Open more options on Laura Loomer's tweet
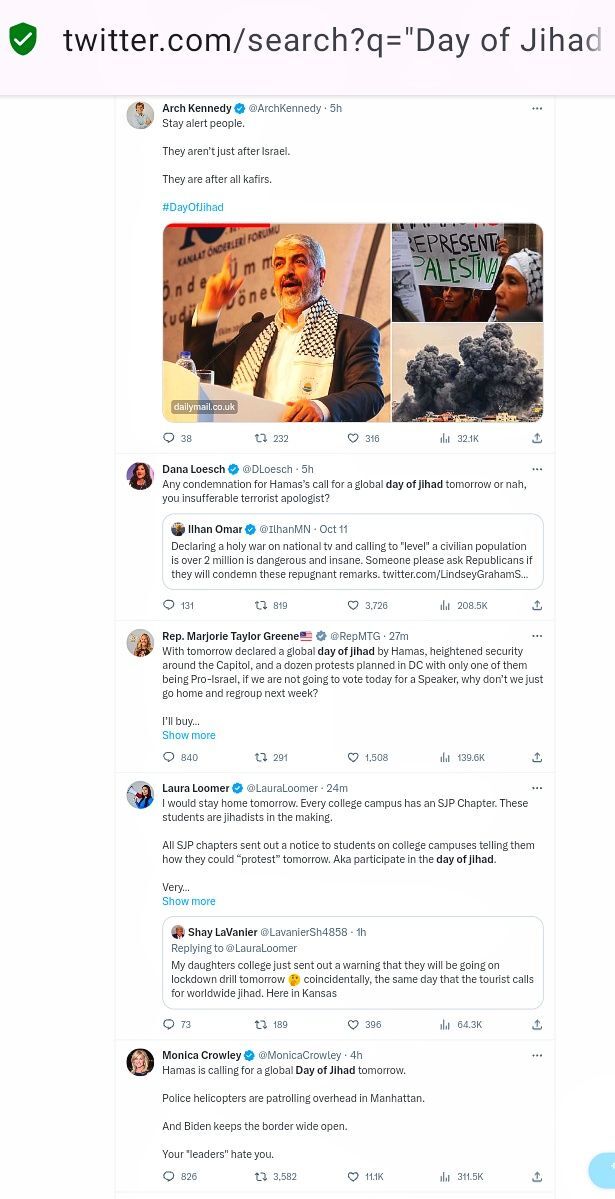This screenshot has width=615, height=1199. (x=537, y=788)
